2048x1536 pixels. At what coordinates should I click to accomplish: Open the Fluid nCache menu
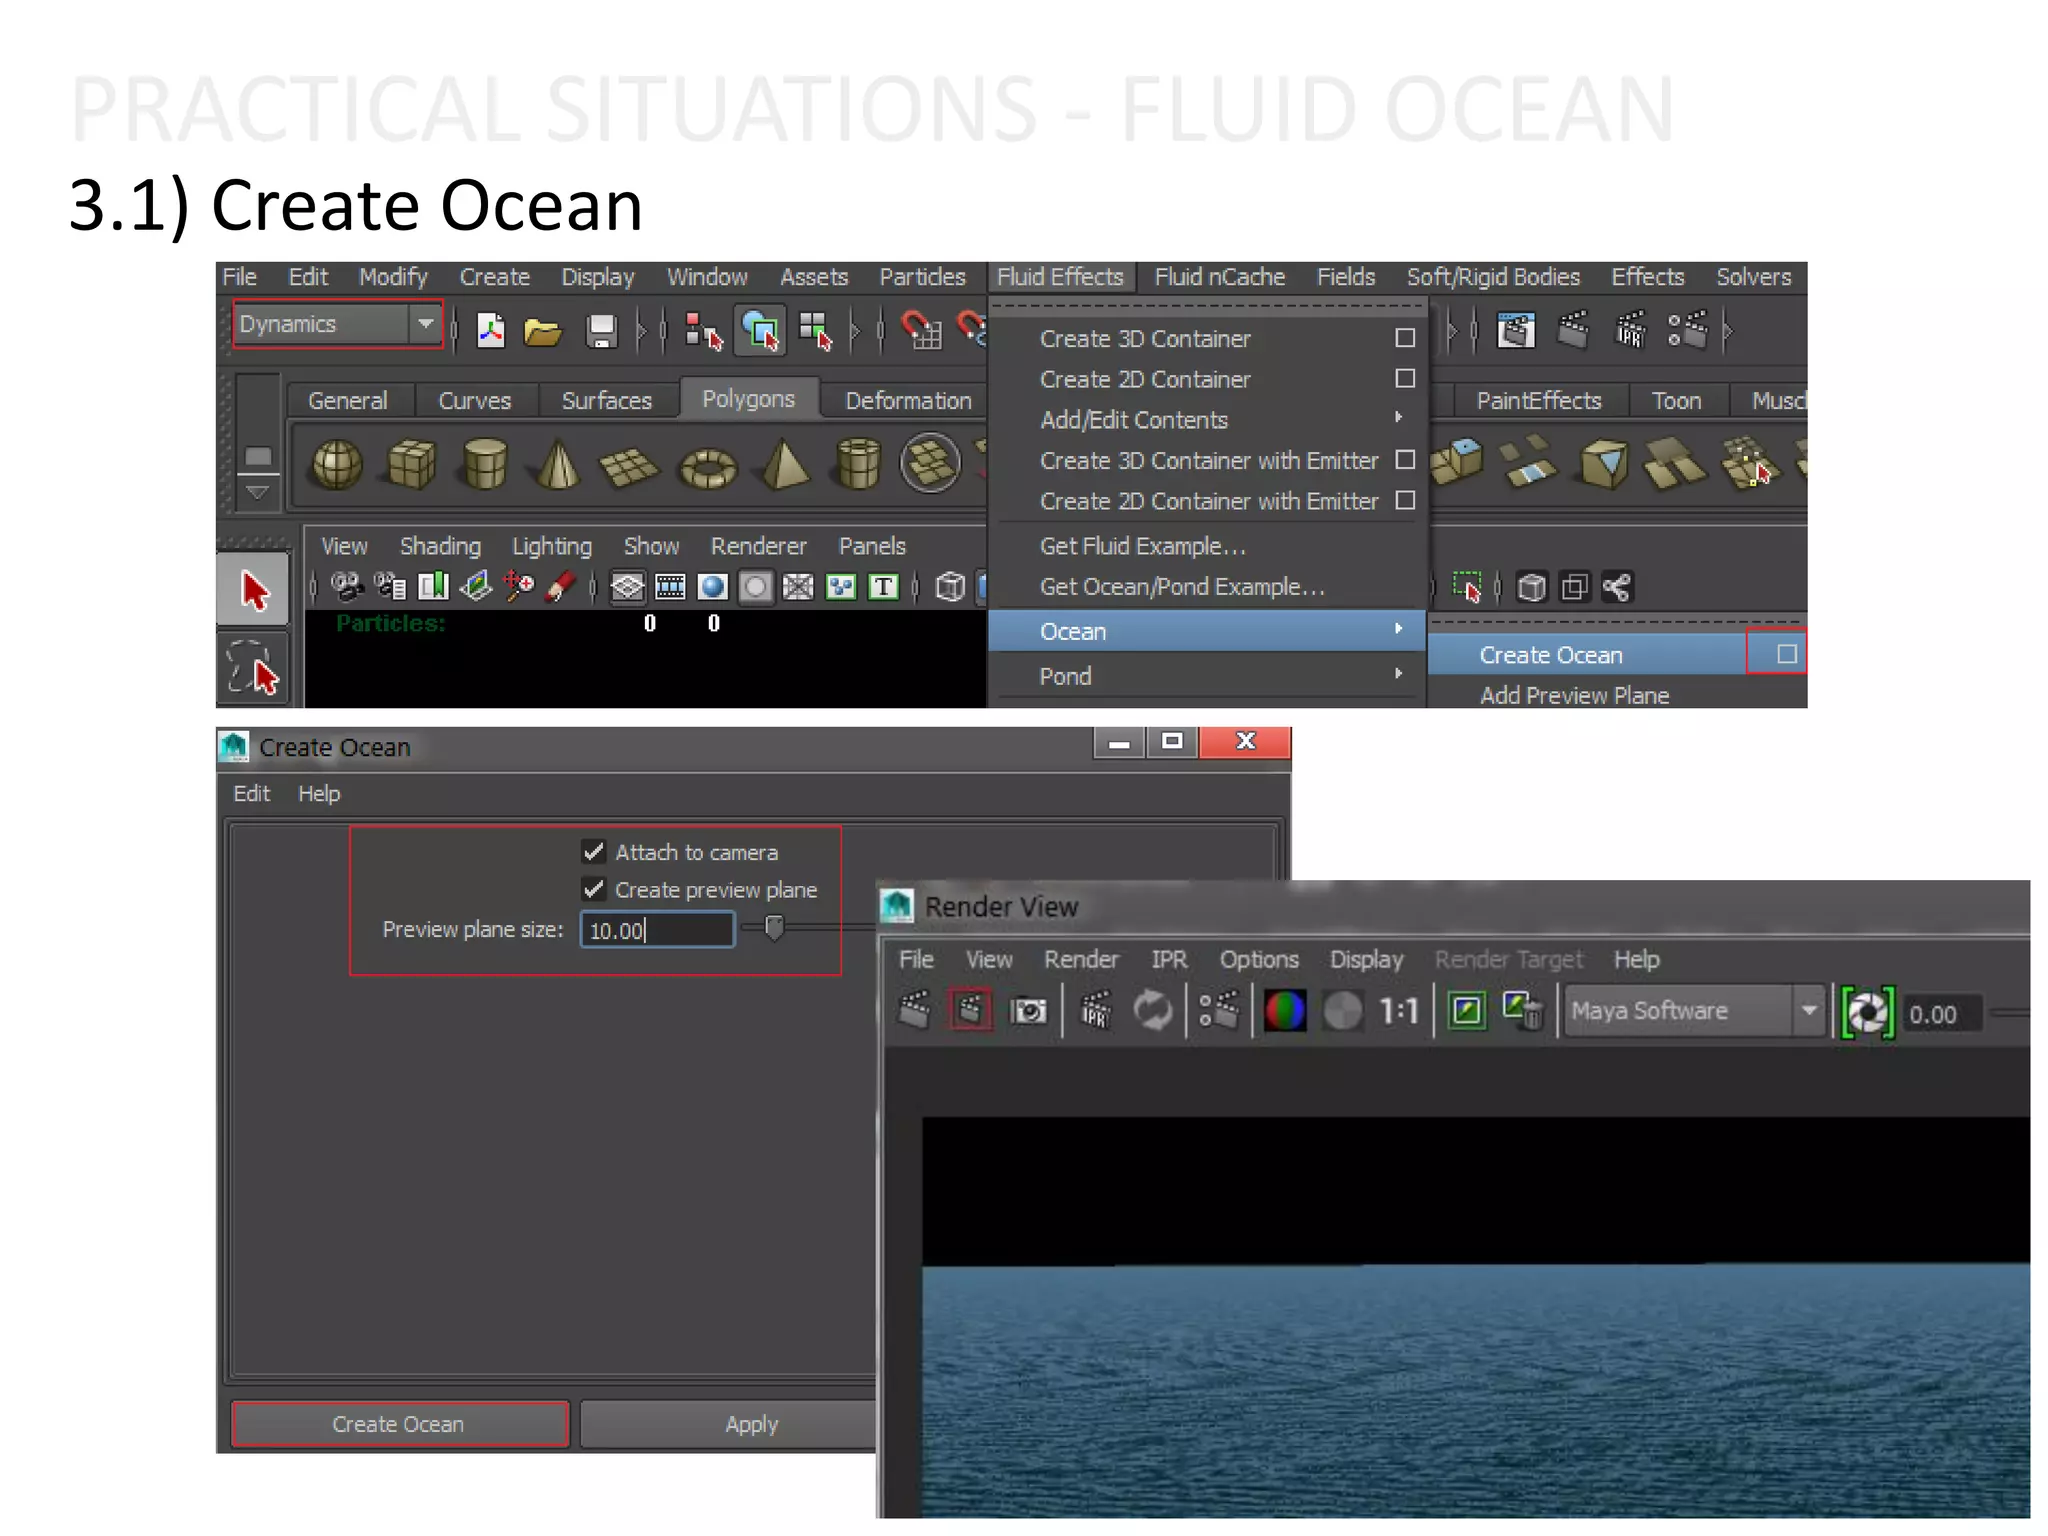pos(1219,277)
